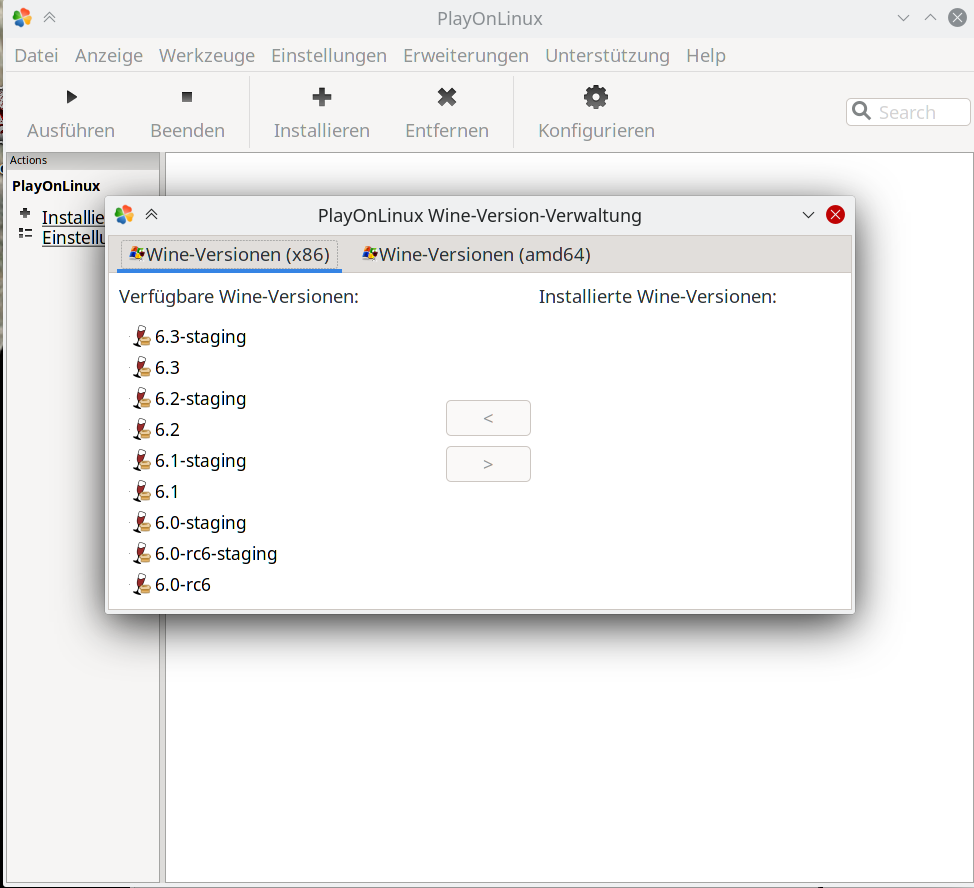The width and height of the screenshot is (974, 888).
Task: Open the Help menu
Action: coord(706,56)
